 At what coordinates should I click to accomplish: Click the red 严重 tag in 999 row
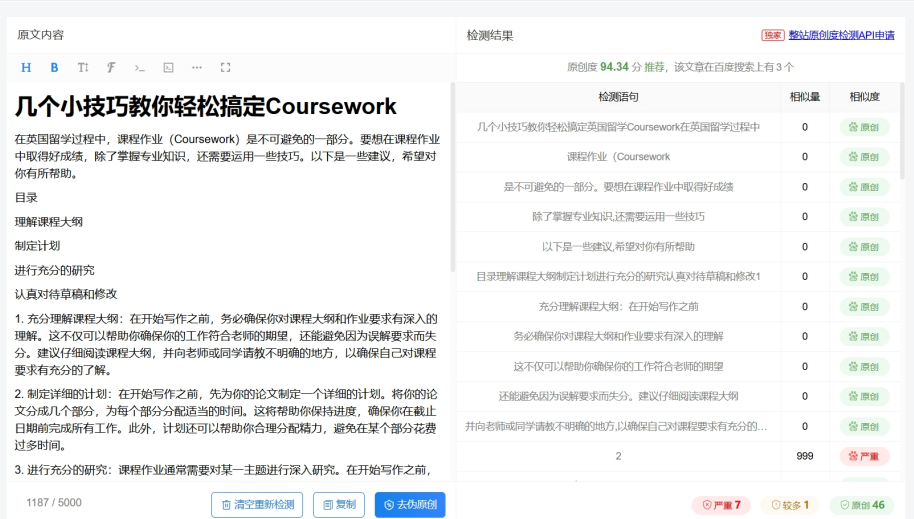click(864, 456)
